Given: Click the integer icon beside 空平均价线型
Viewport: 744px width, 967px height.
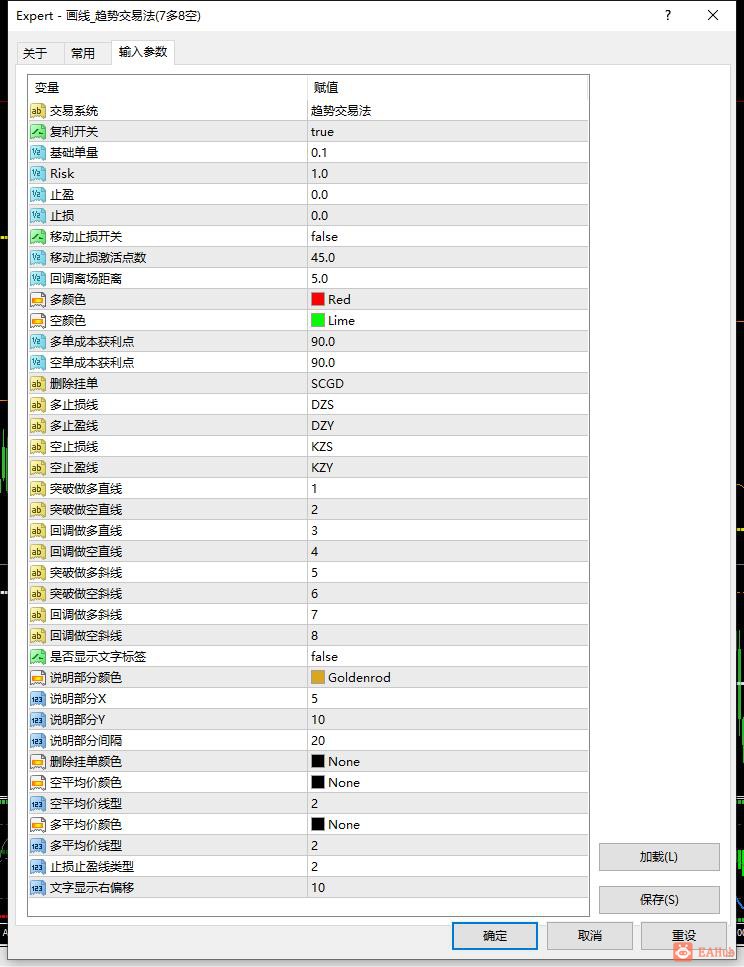Looking at the screenshot, I should (38, 804).
